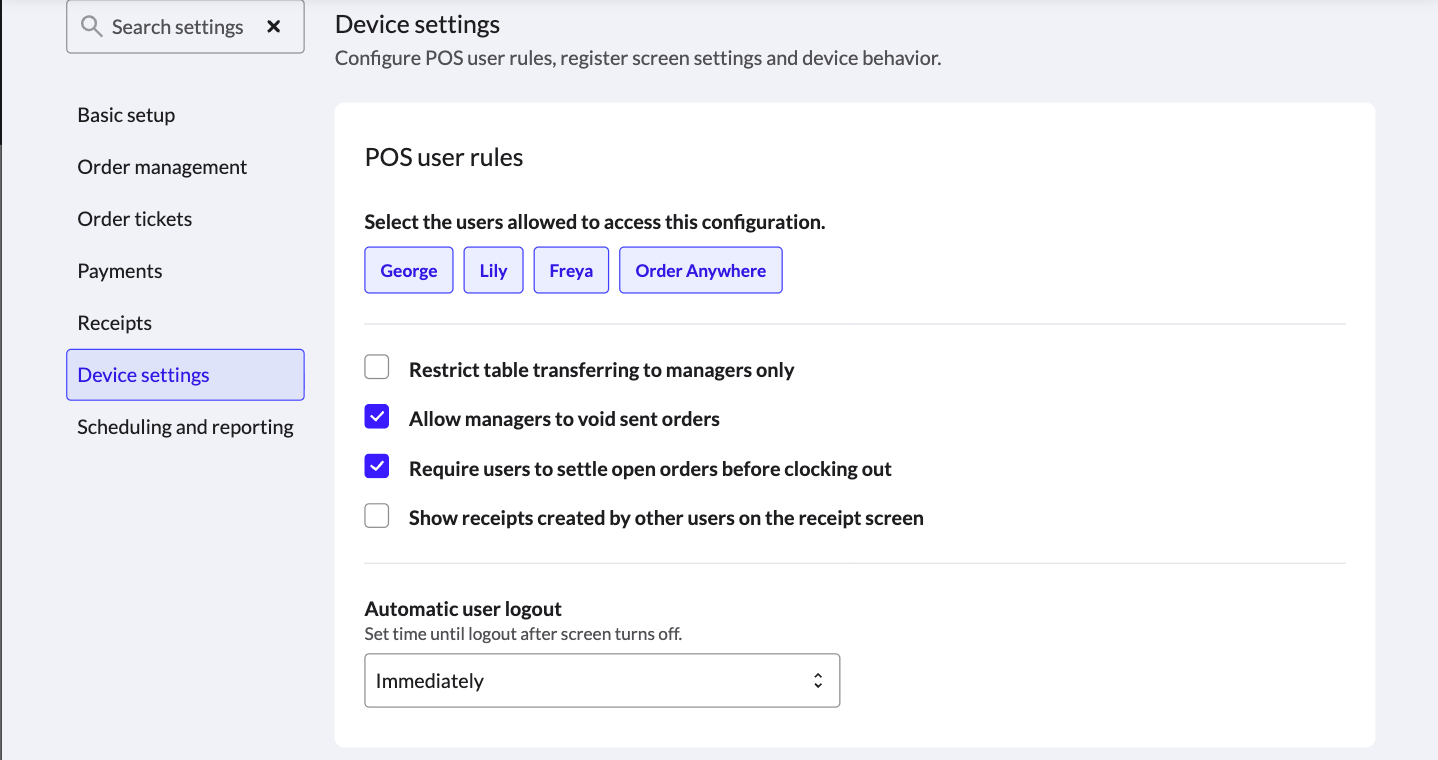Open Order tickets settings
This screenshot has height=760, width=1438.
coord(135,219)
